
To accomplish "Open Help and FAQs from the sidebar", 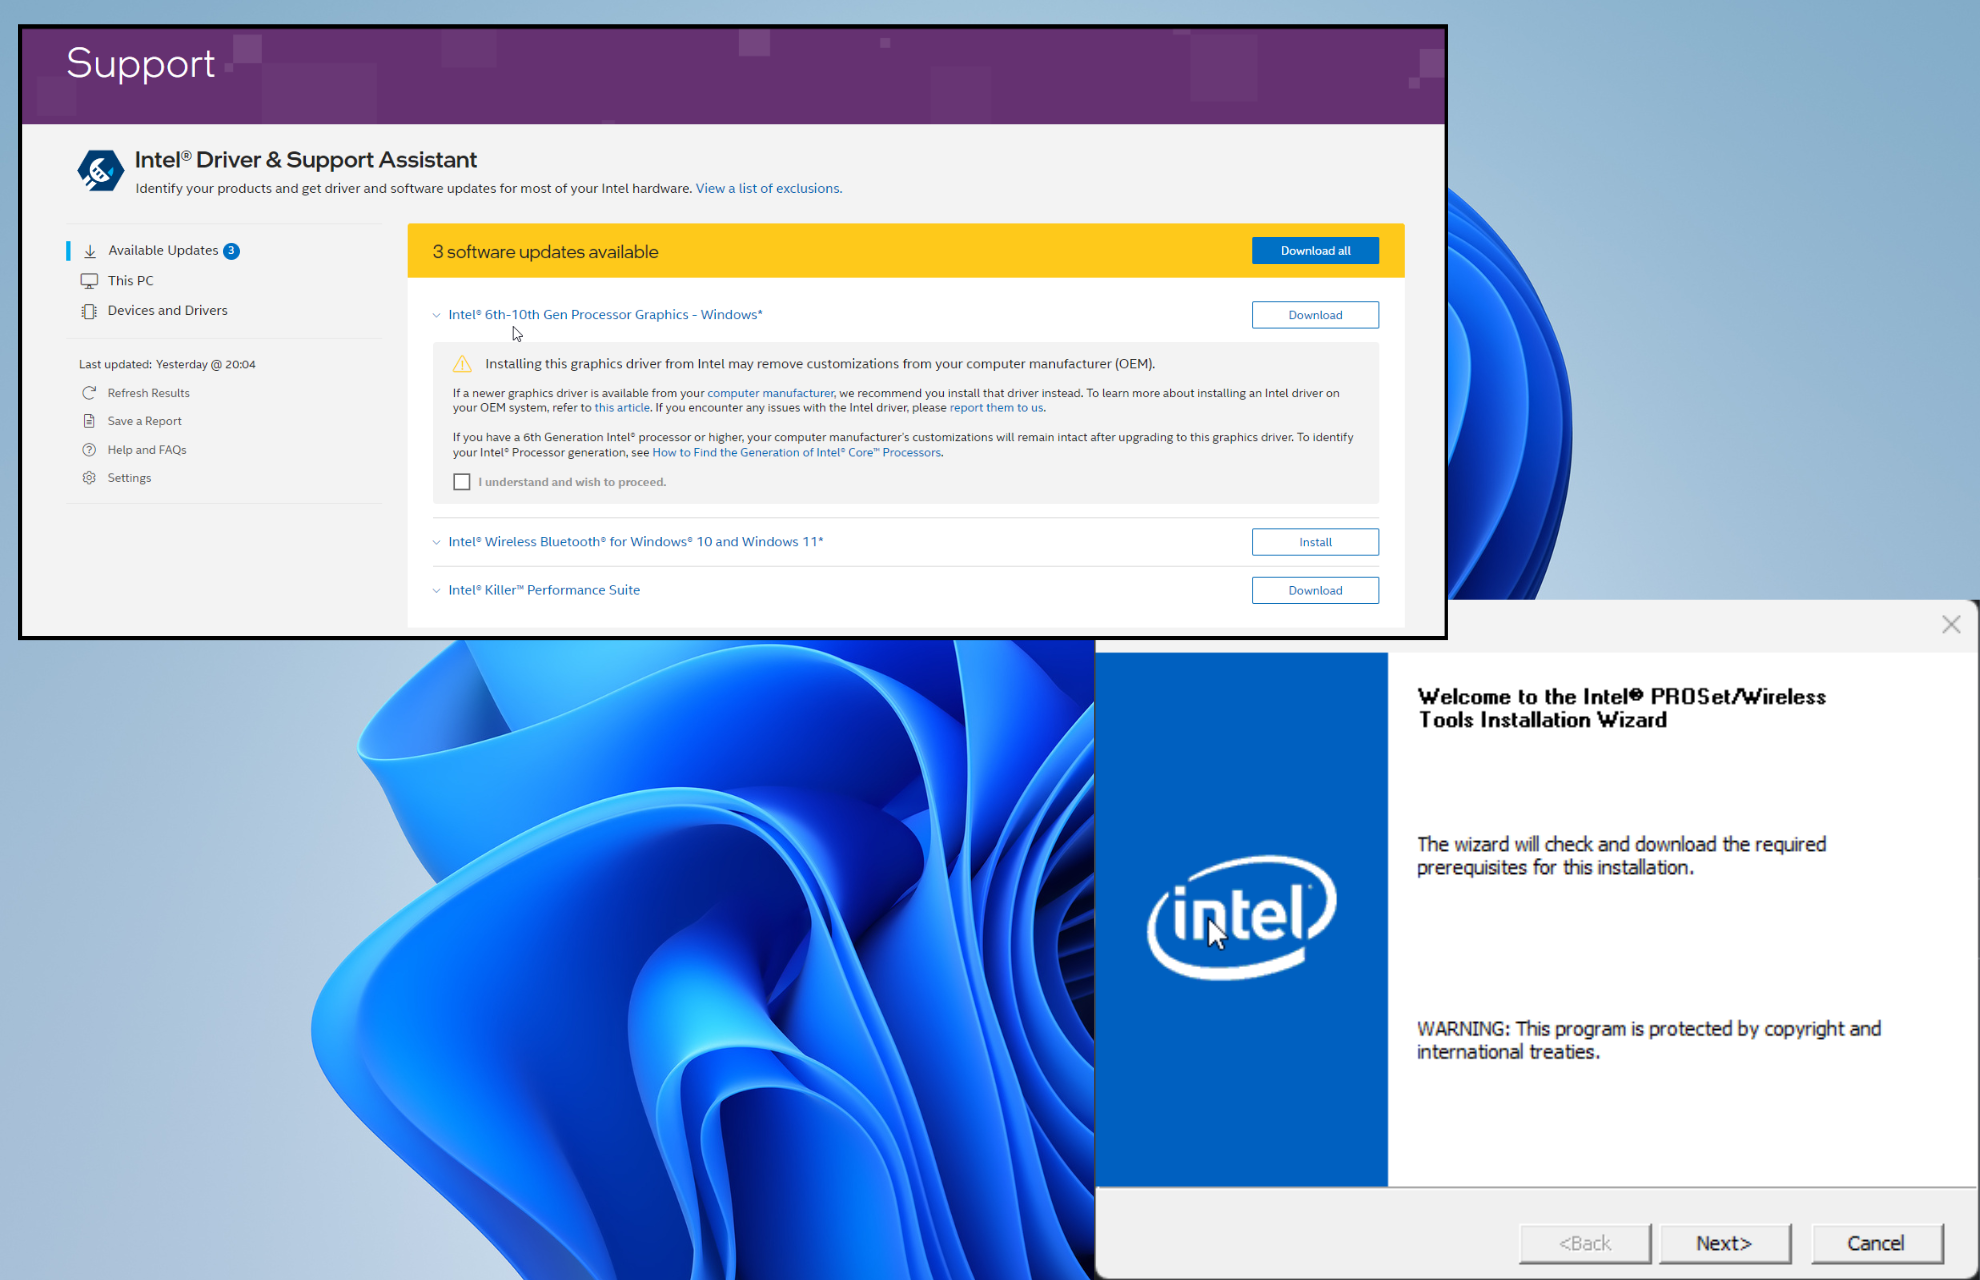I will [x=147, y=450].
